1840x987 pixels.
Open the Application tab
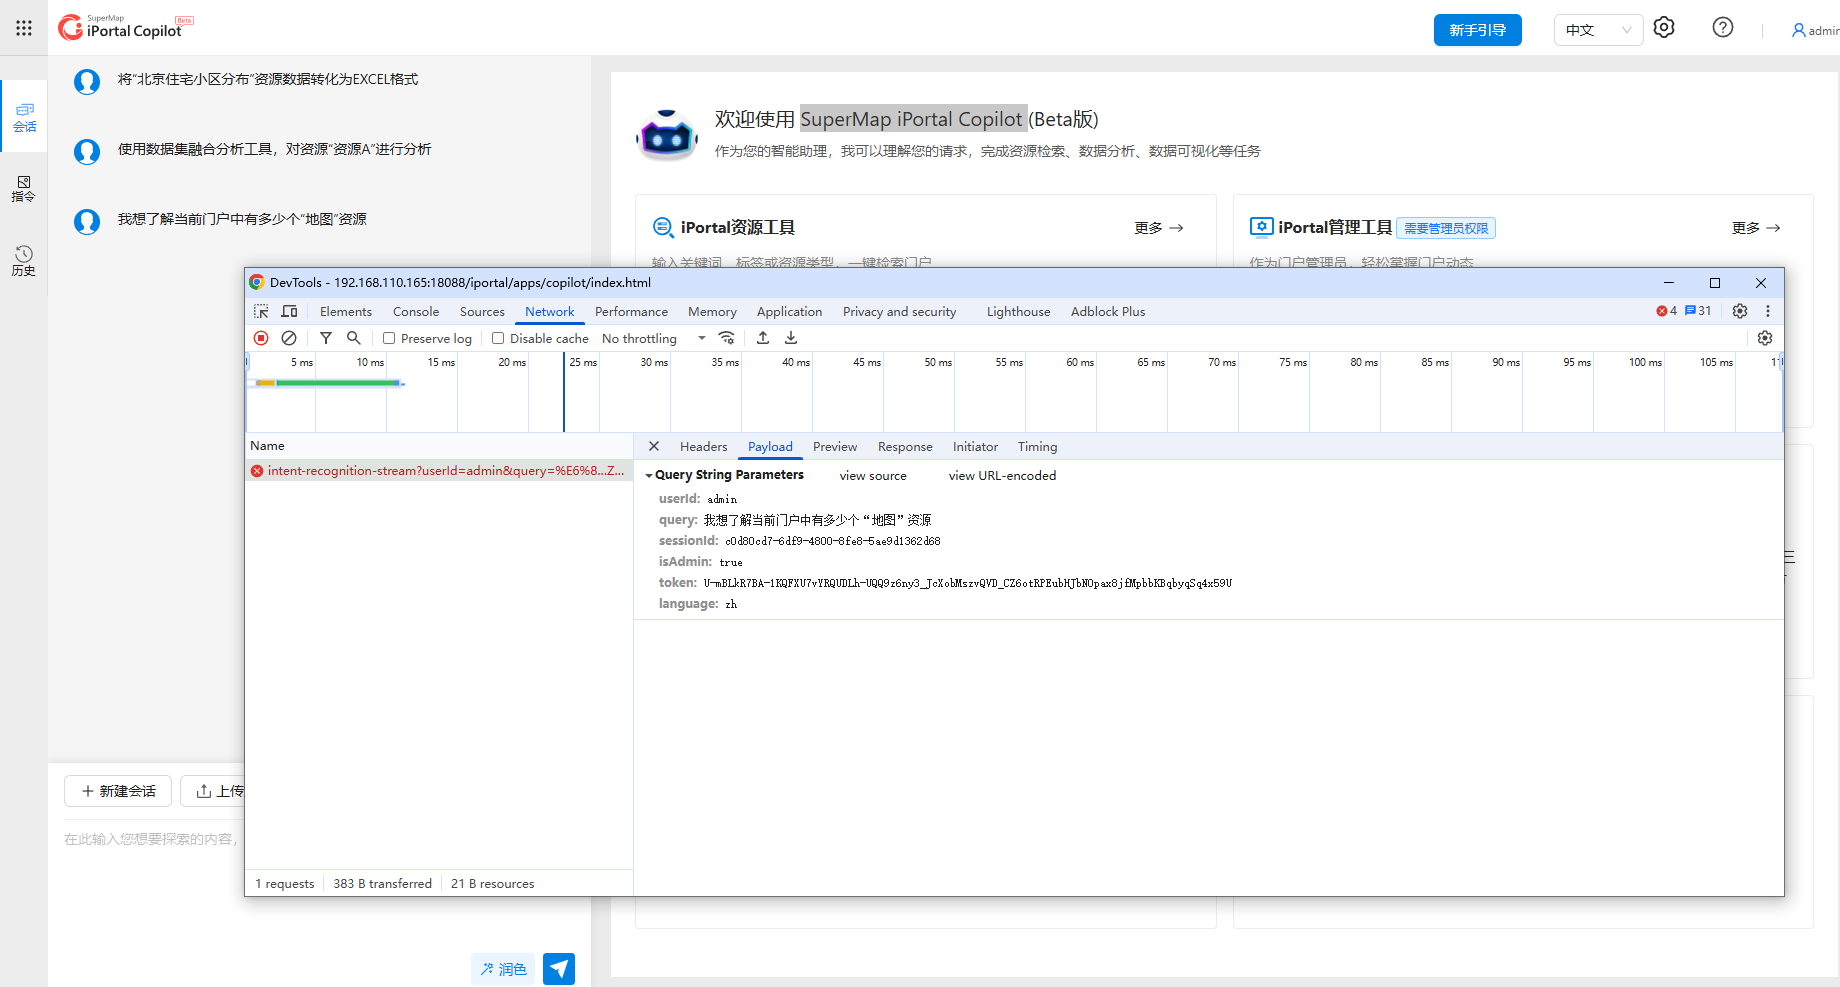pos(789,311)
